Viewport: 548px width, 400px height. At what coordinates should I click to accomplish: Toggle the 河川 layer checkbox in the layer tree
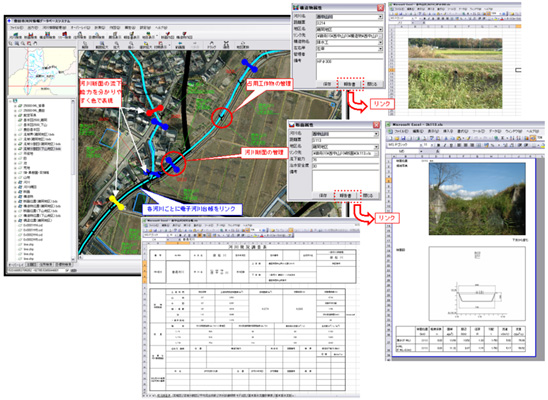pyautogui.click(x=20, y=182)
